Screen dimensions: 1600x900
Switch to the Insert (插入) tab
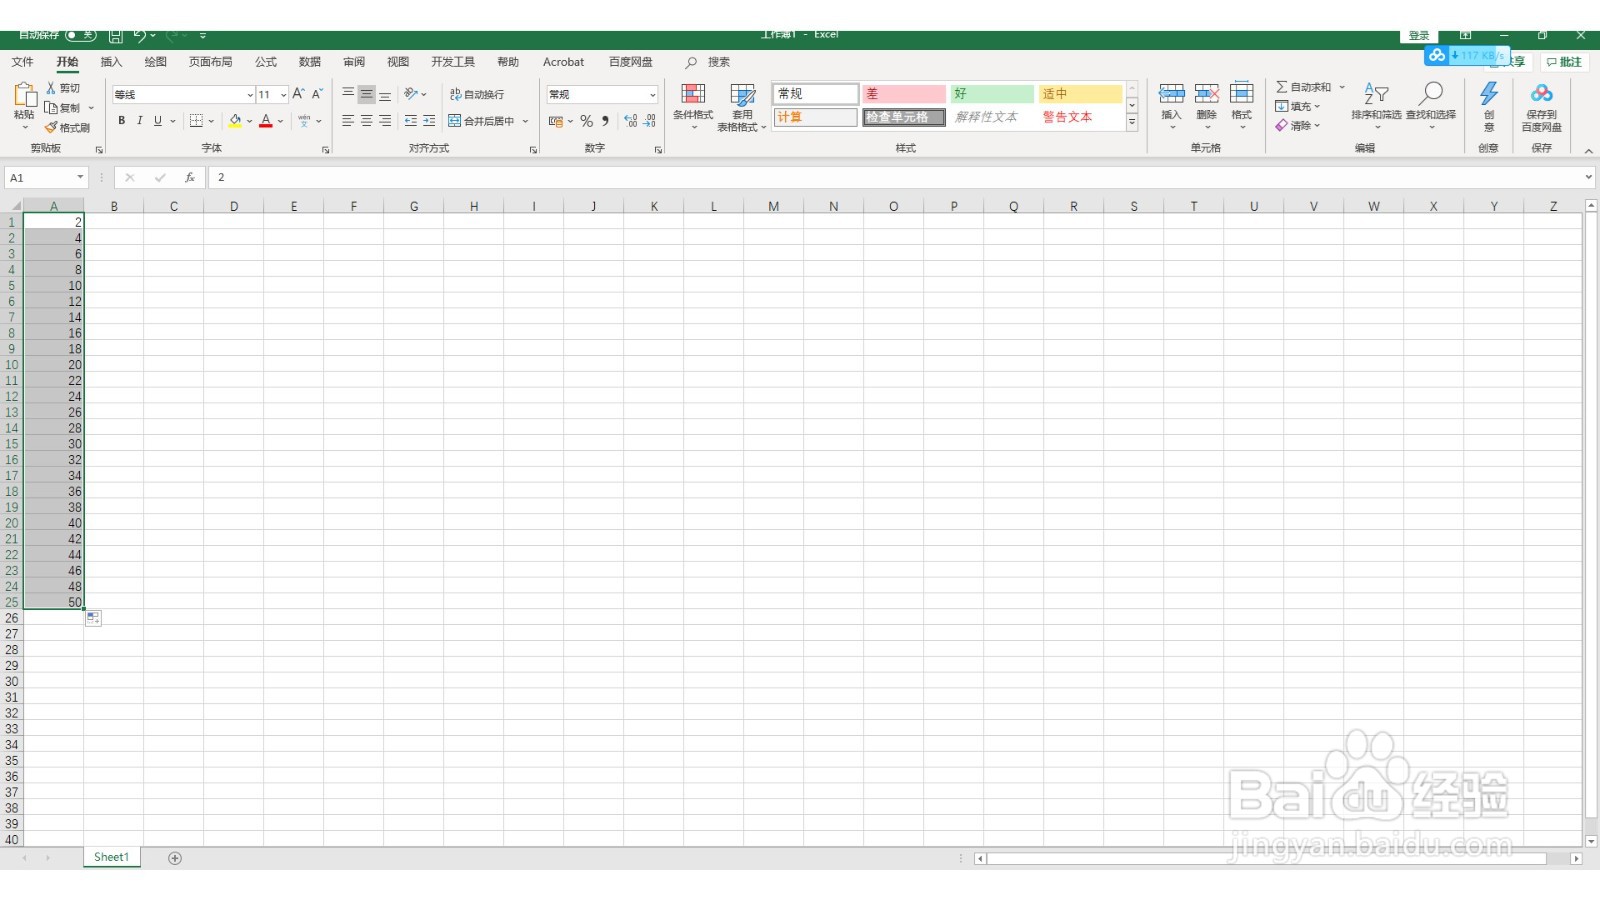click(x=111, y=62)
